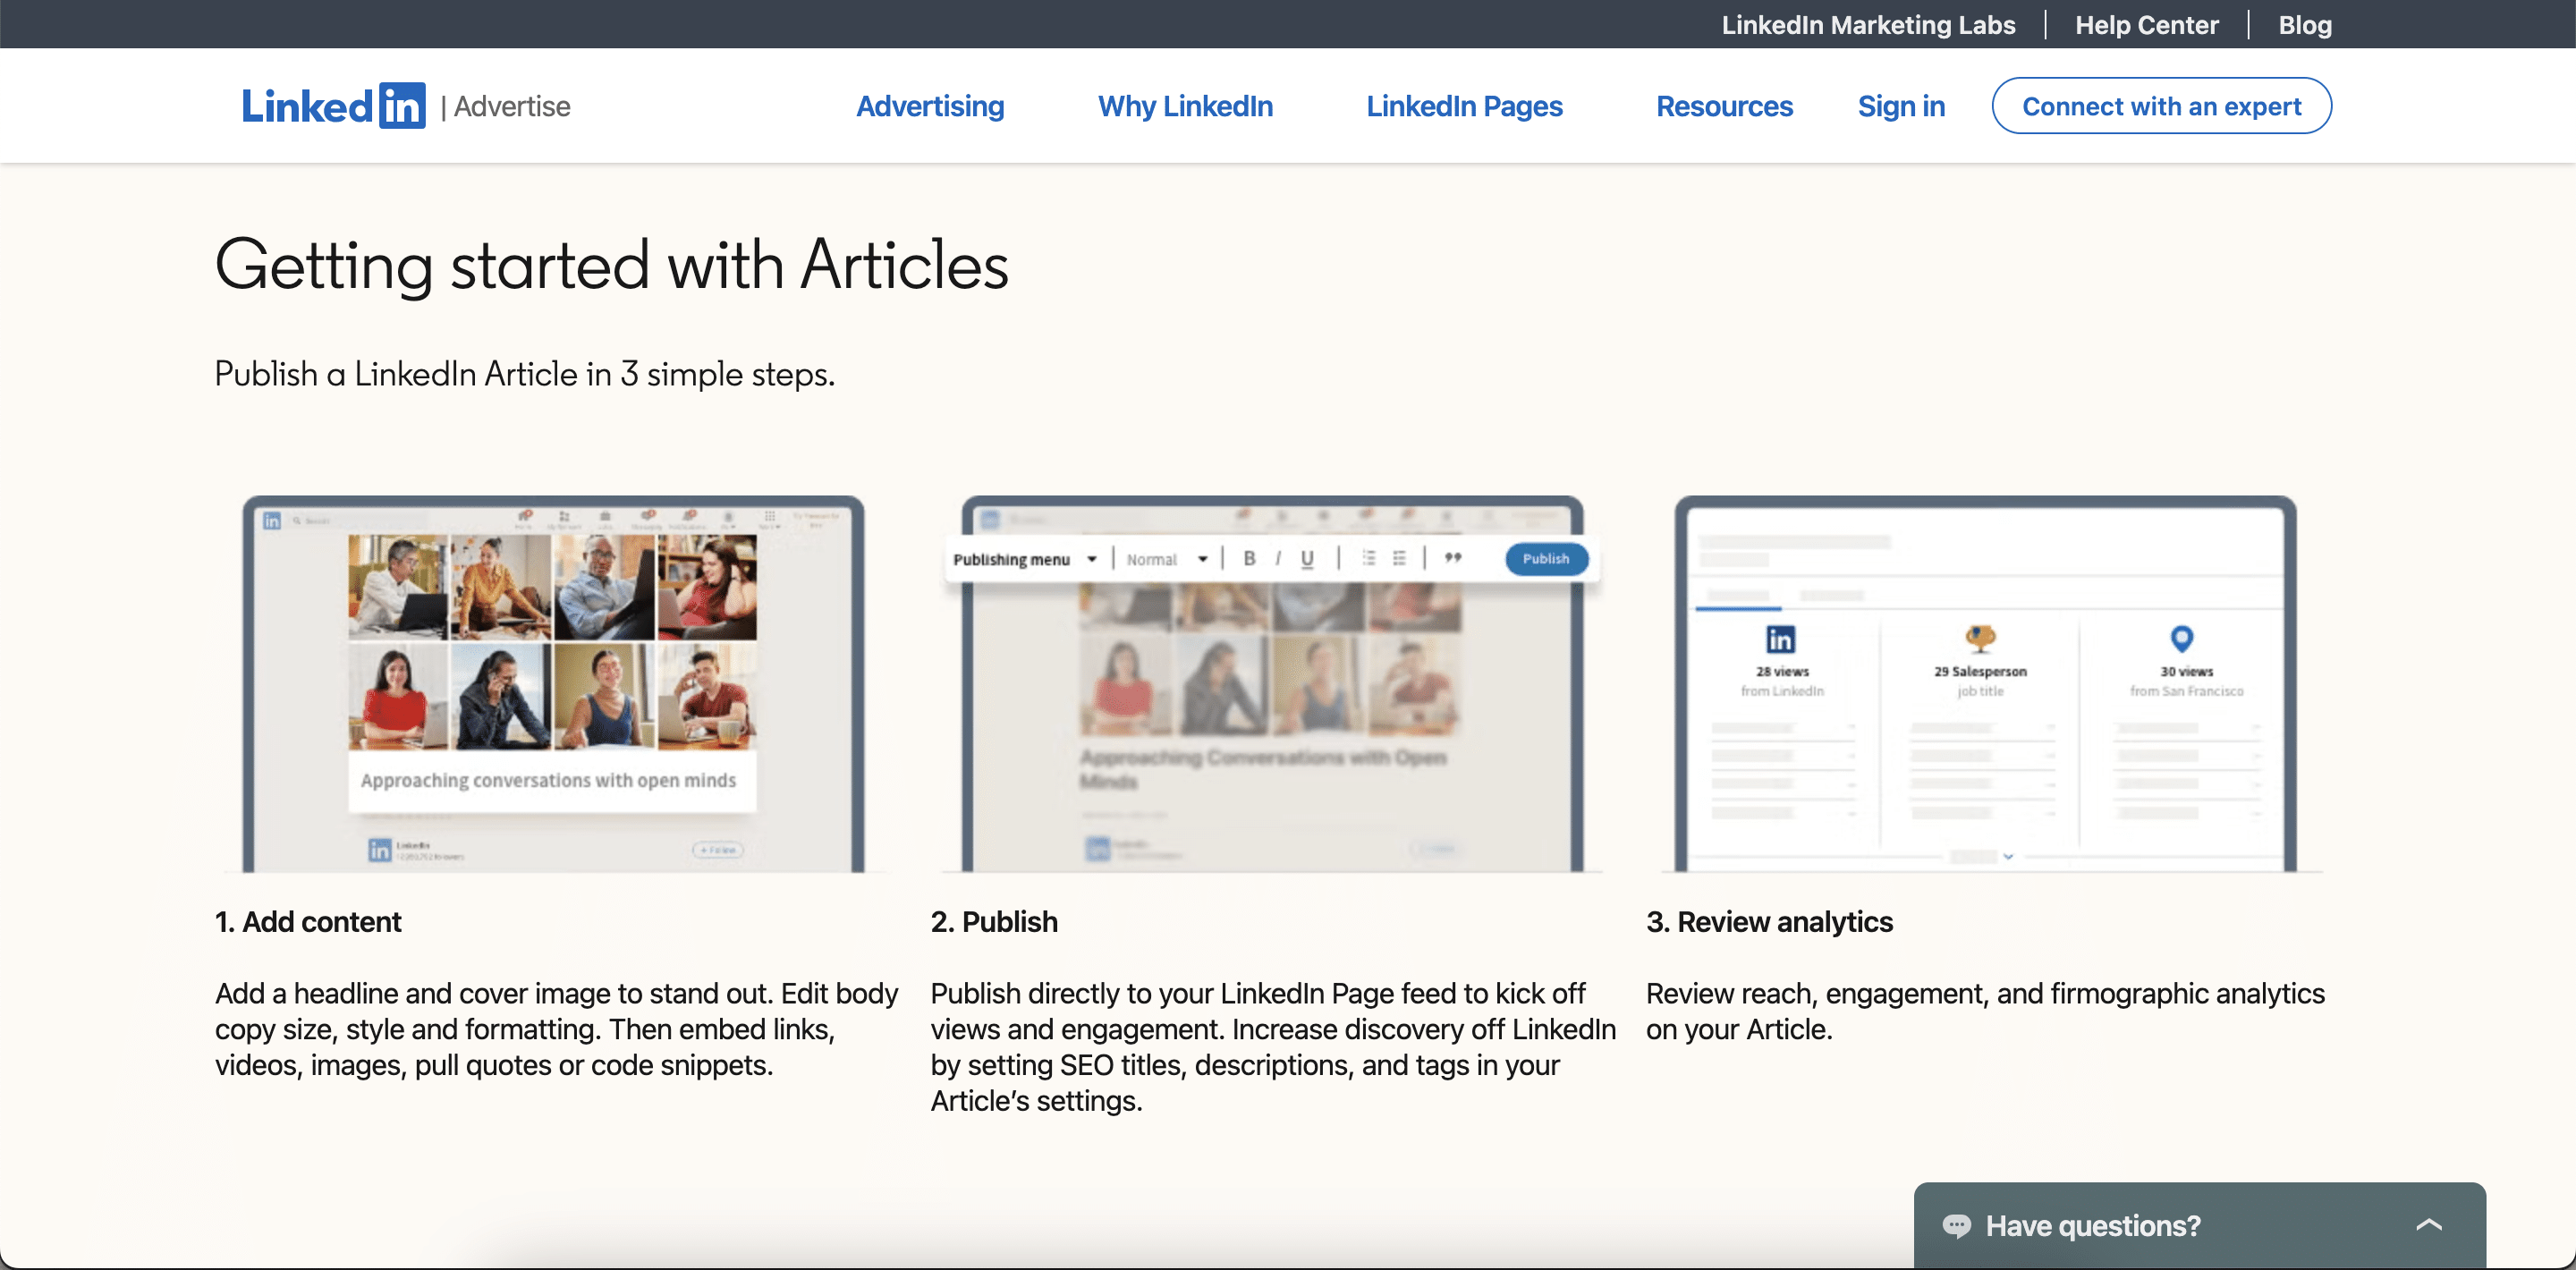The image size is (2576, 1270).
Task: Click the Sign in link
Action: (x=1901, y=106)
